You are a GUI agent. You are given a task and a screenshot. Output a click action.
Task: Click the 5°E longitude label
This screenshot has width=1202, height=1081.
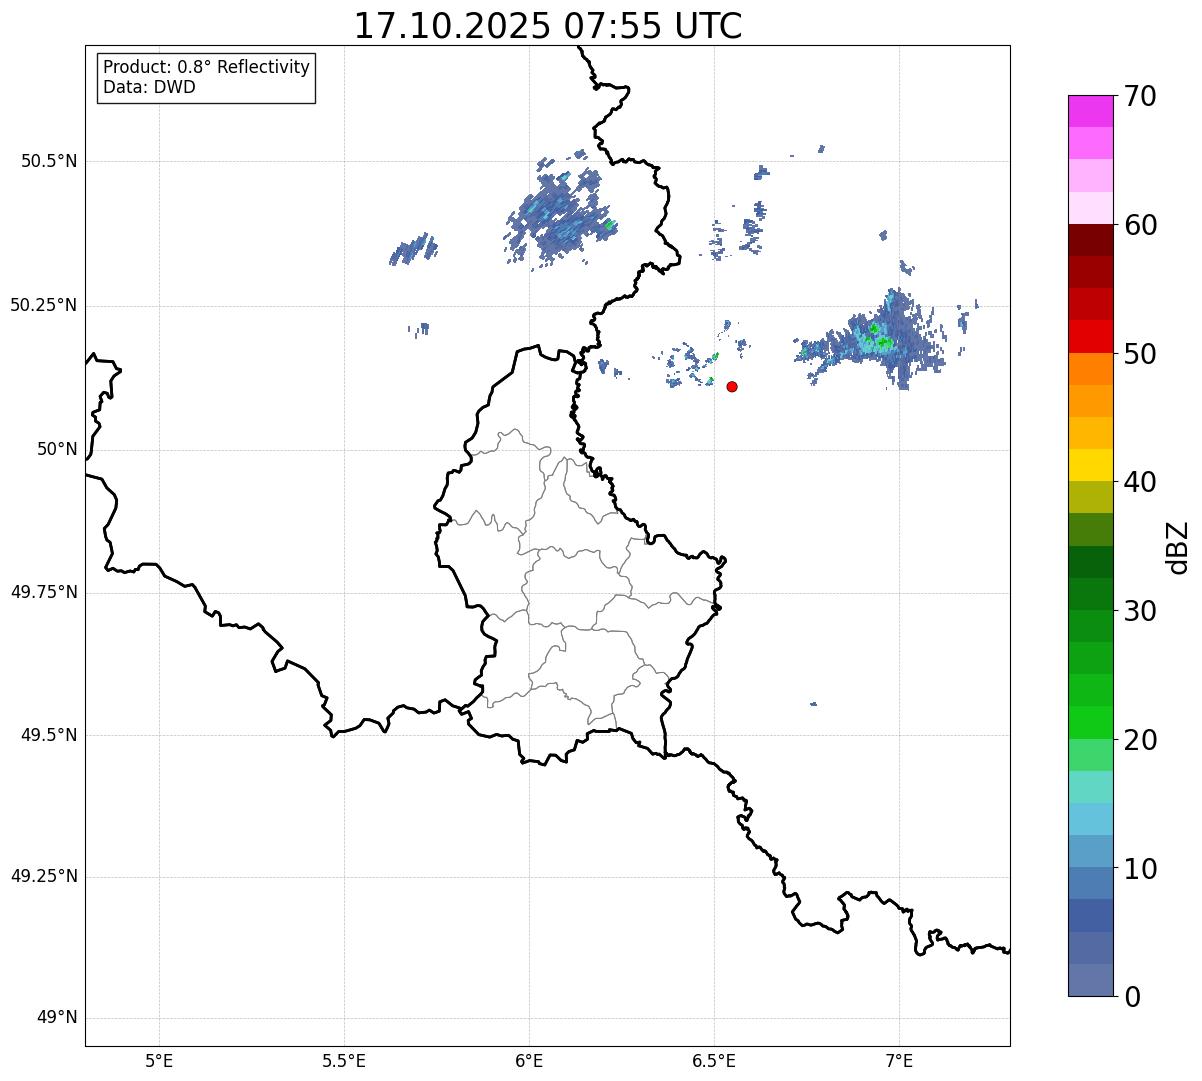pos(159,1061)
